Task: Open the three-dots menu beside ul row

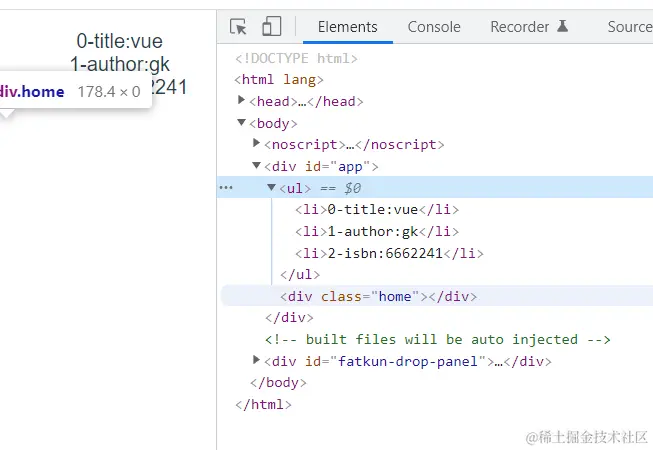Action: [x=226, y=188]
